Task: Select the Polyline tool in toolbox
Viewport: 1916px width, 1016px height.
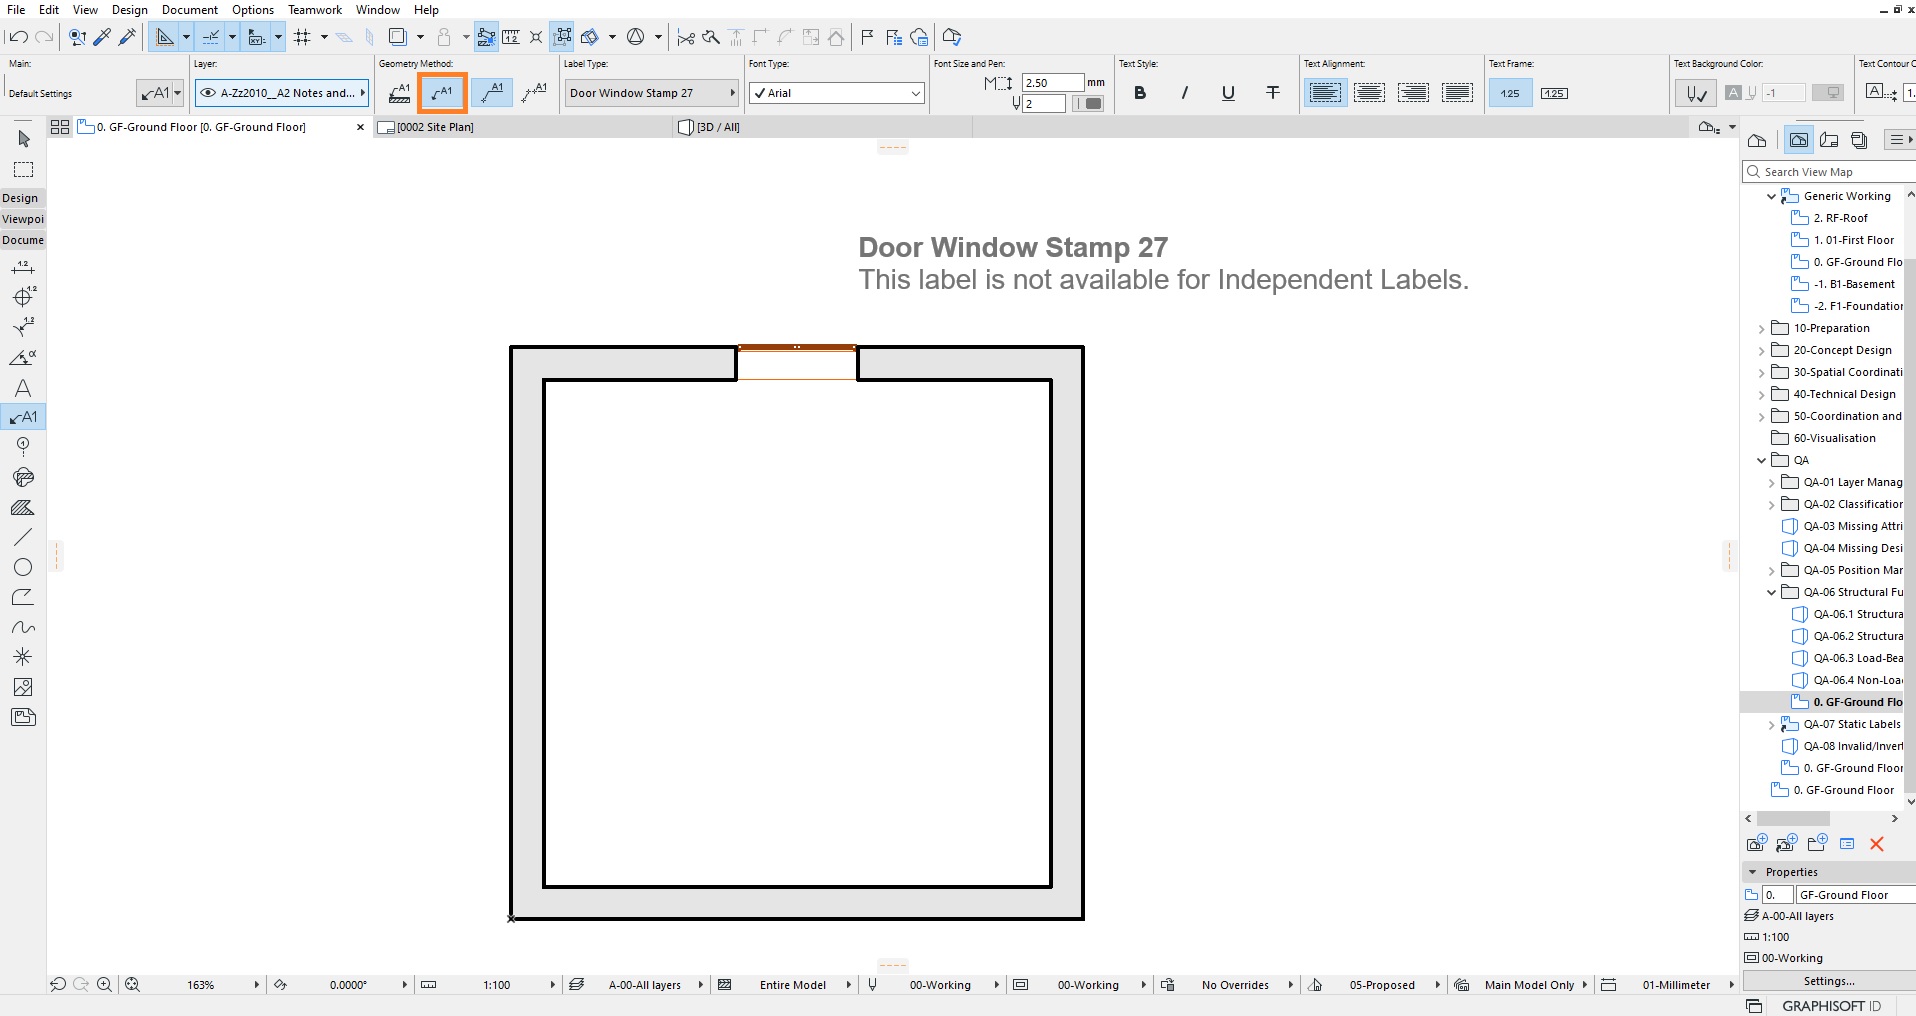Action: pyautogui.click(x=23, y=597)
